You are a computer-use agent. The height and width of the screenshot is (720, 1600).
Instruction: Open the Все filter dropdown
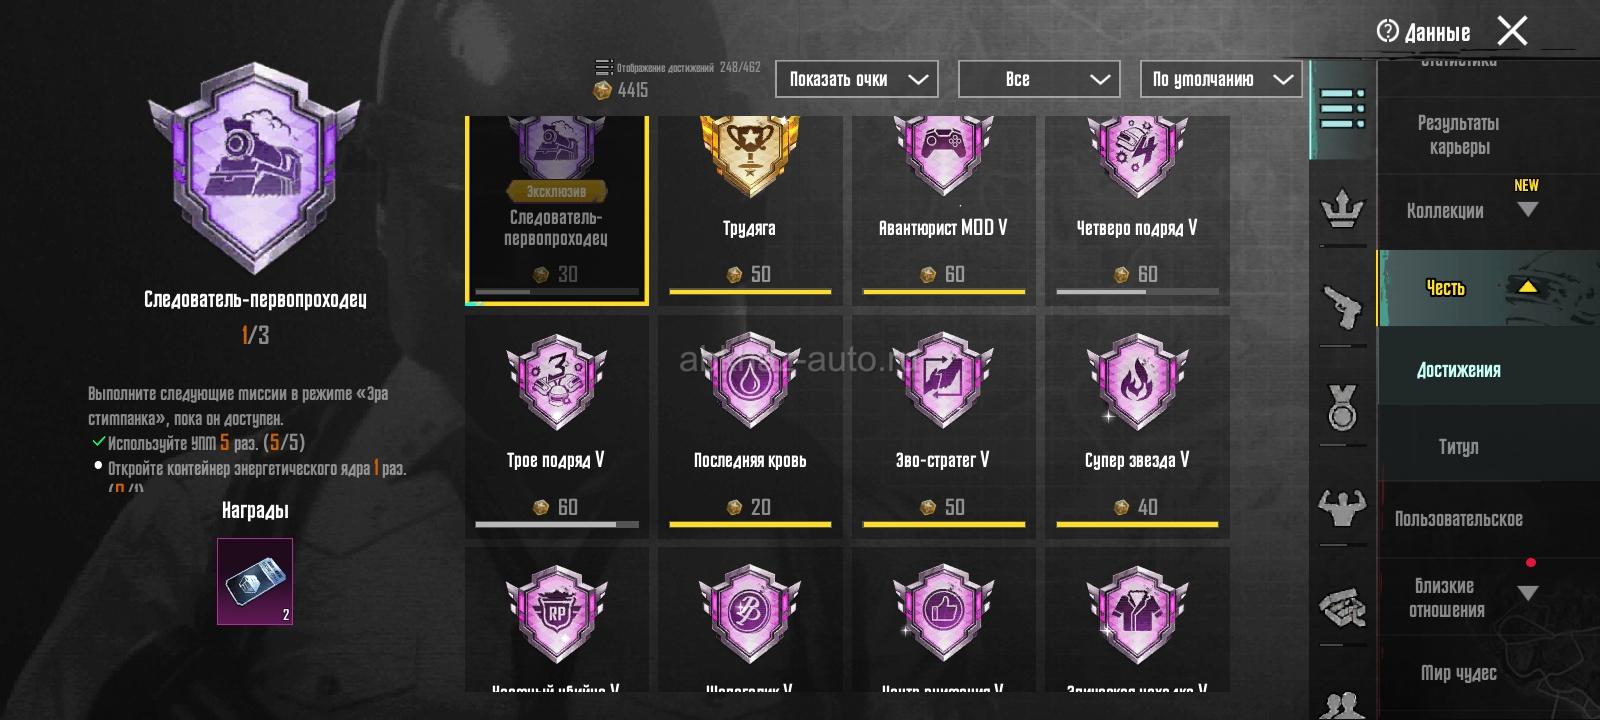click(x=1038, y=79)
